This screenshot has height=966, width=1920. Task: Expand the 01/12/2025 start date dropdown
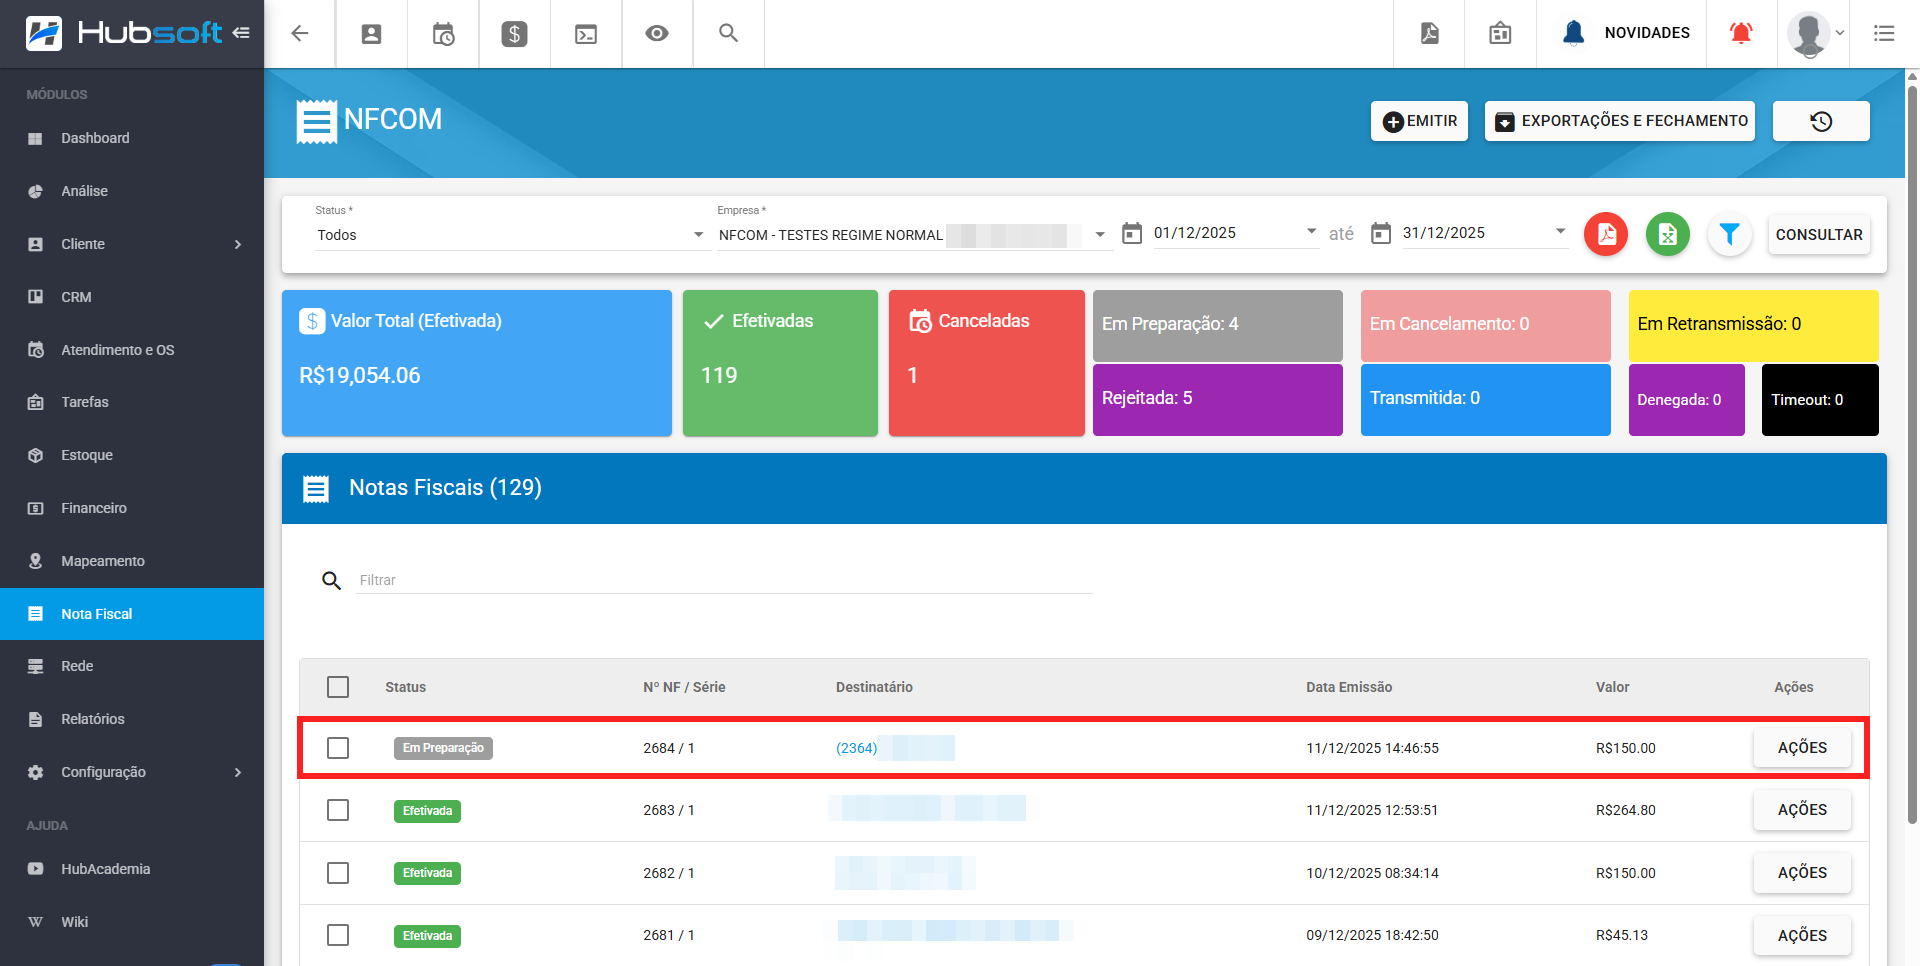1311,232
